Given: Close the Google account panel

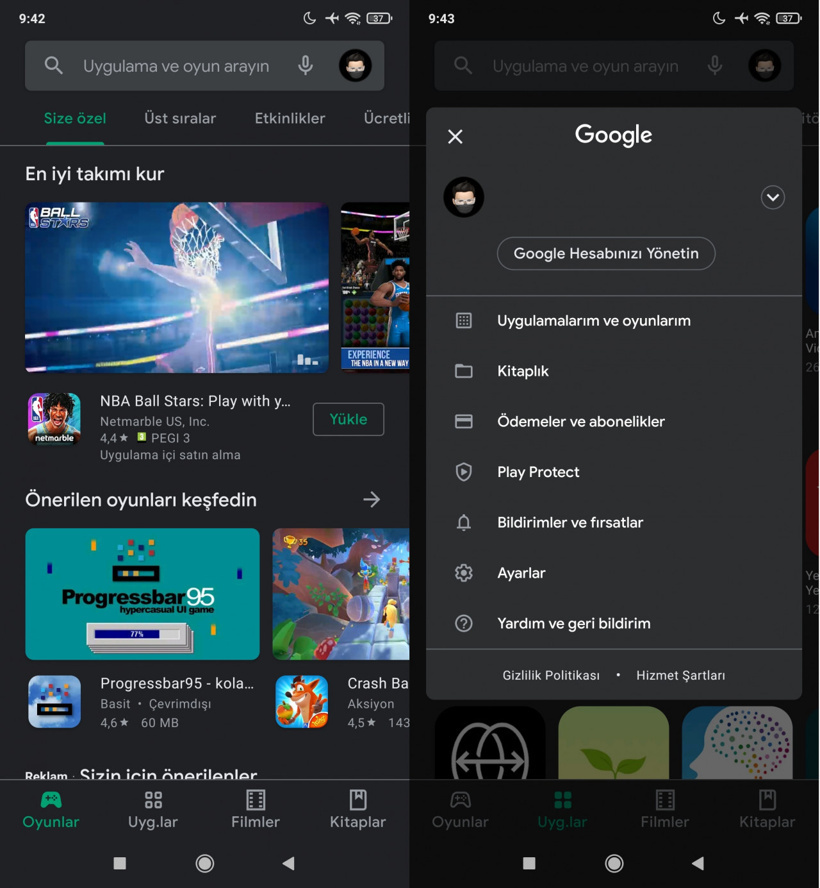Looking at the screenshot, I should click(x=455, y=136).
